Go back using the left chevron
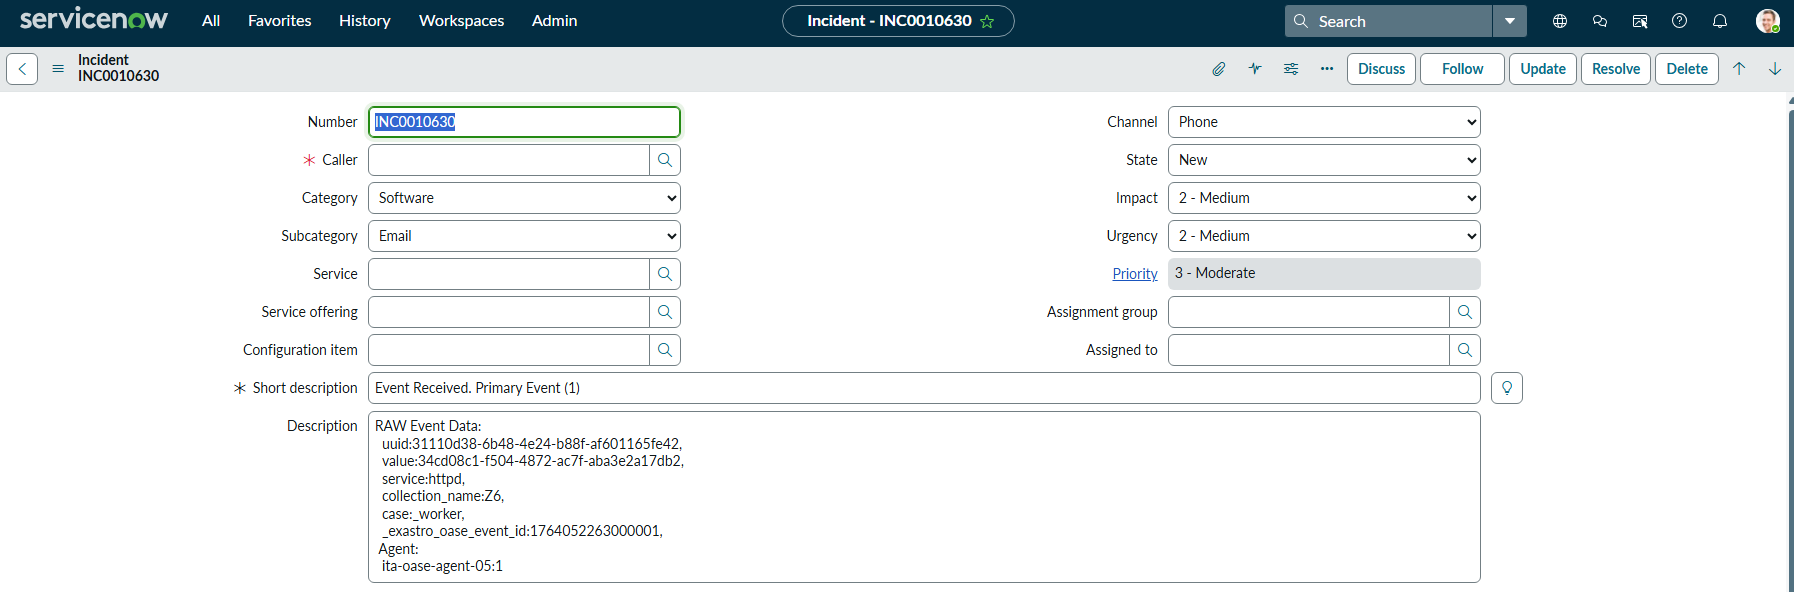Screen dimensions: 1794x592 tap(22, 69)
